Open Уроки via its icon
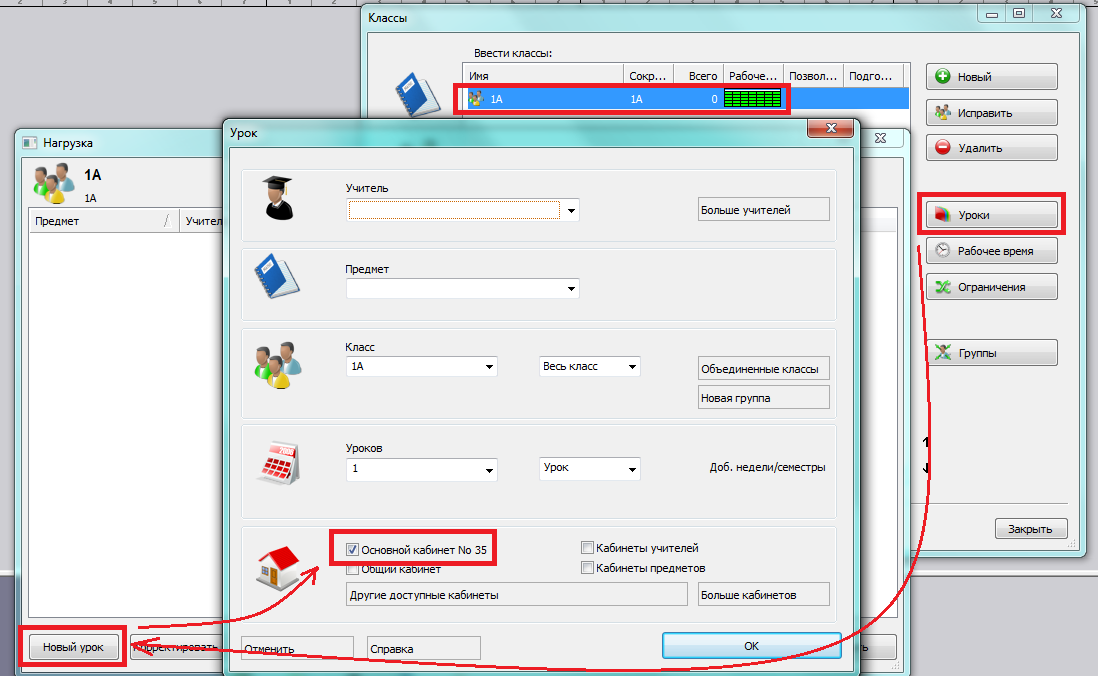 pyautogui.click(x=942, y=215)
